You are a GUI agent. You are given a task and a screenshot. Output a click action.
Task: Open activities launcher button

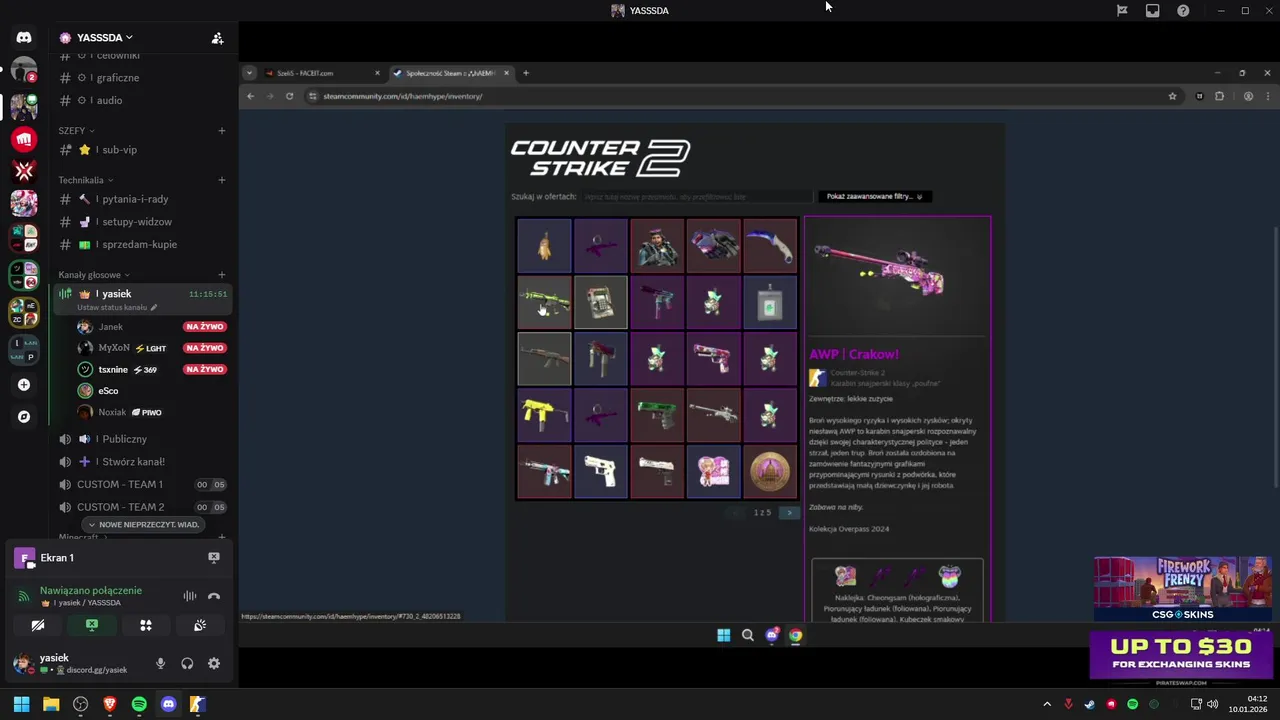(146, 625)
